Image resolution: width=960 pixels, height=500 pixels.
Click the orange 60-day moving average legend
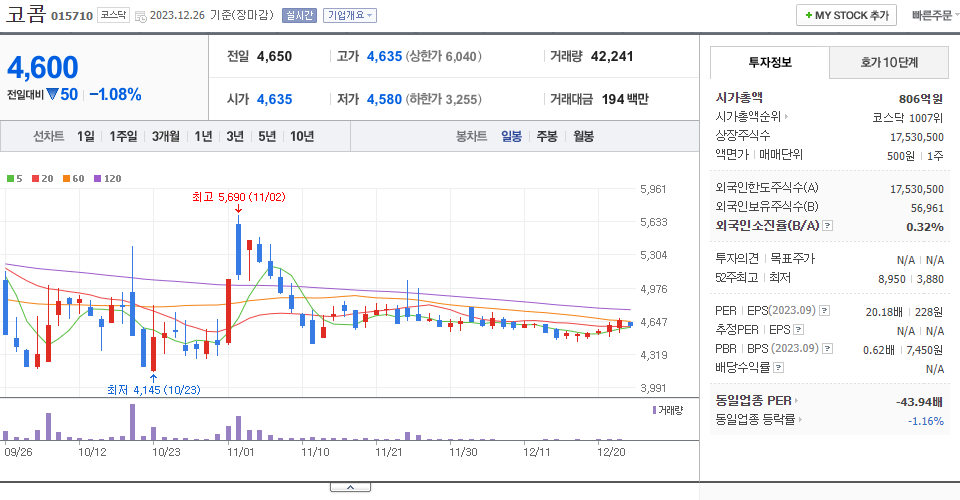tap(73, 179)
